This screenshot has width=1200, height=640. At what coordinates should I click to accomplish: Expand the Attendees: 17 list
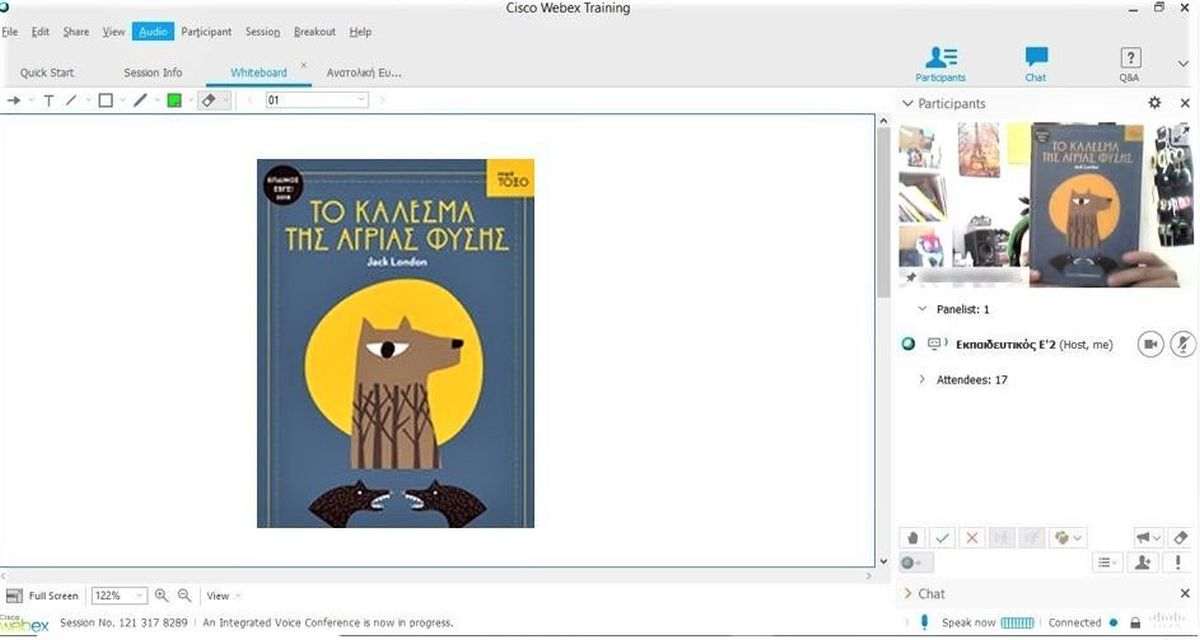tap(923, 380)
